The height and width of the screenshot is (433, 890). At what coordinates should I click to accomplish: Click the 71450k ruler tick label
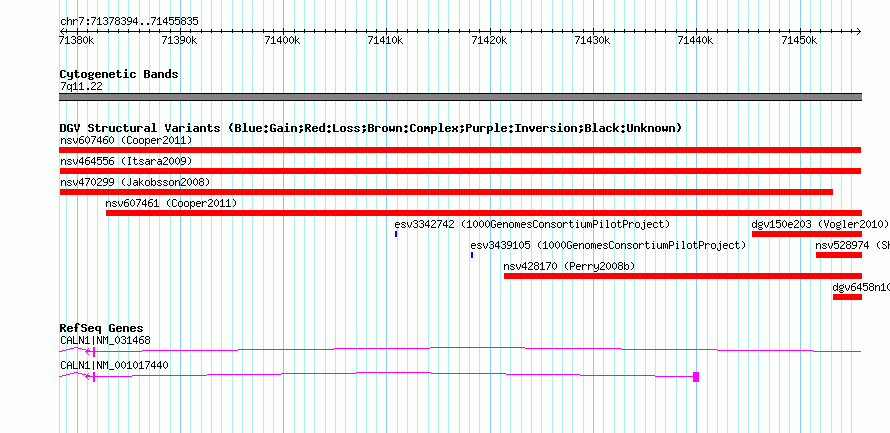799,40
